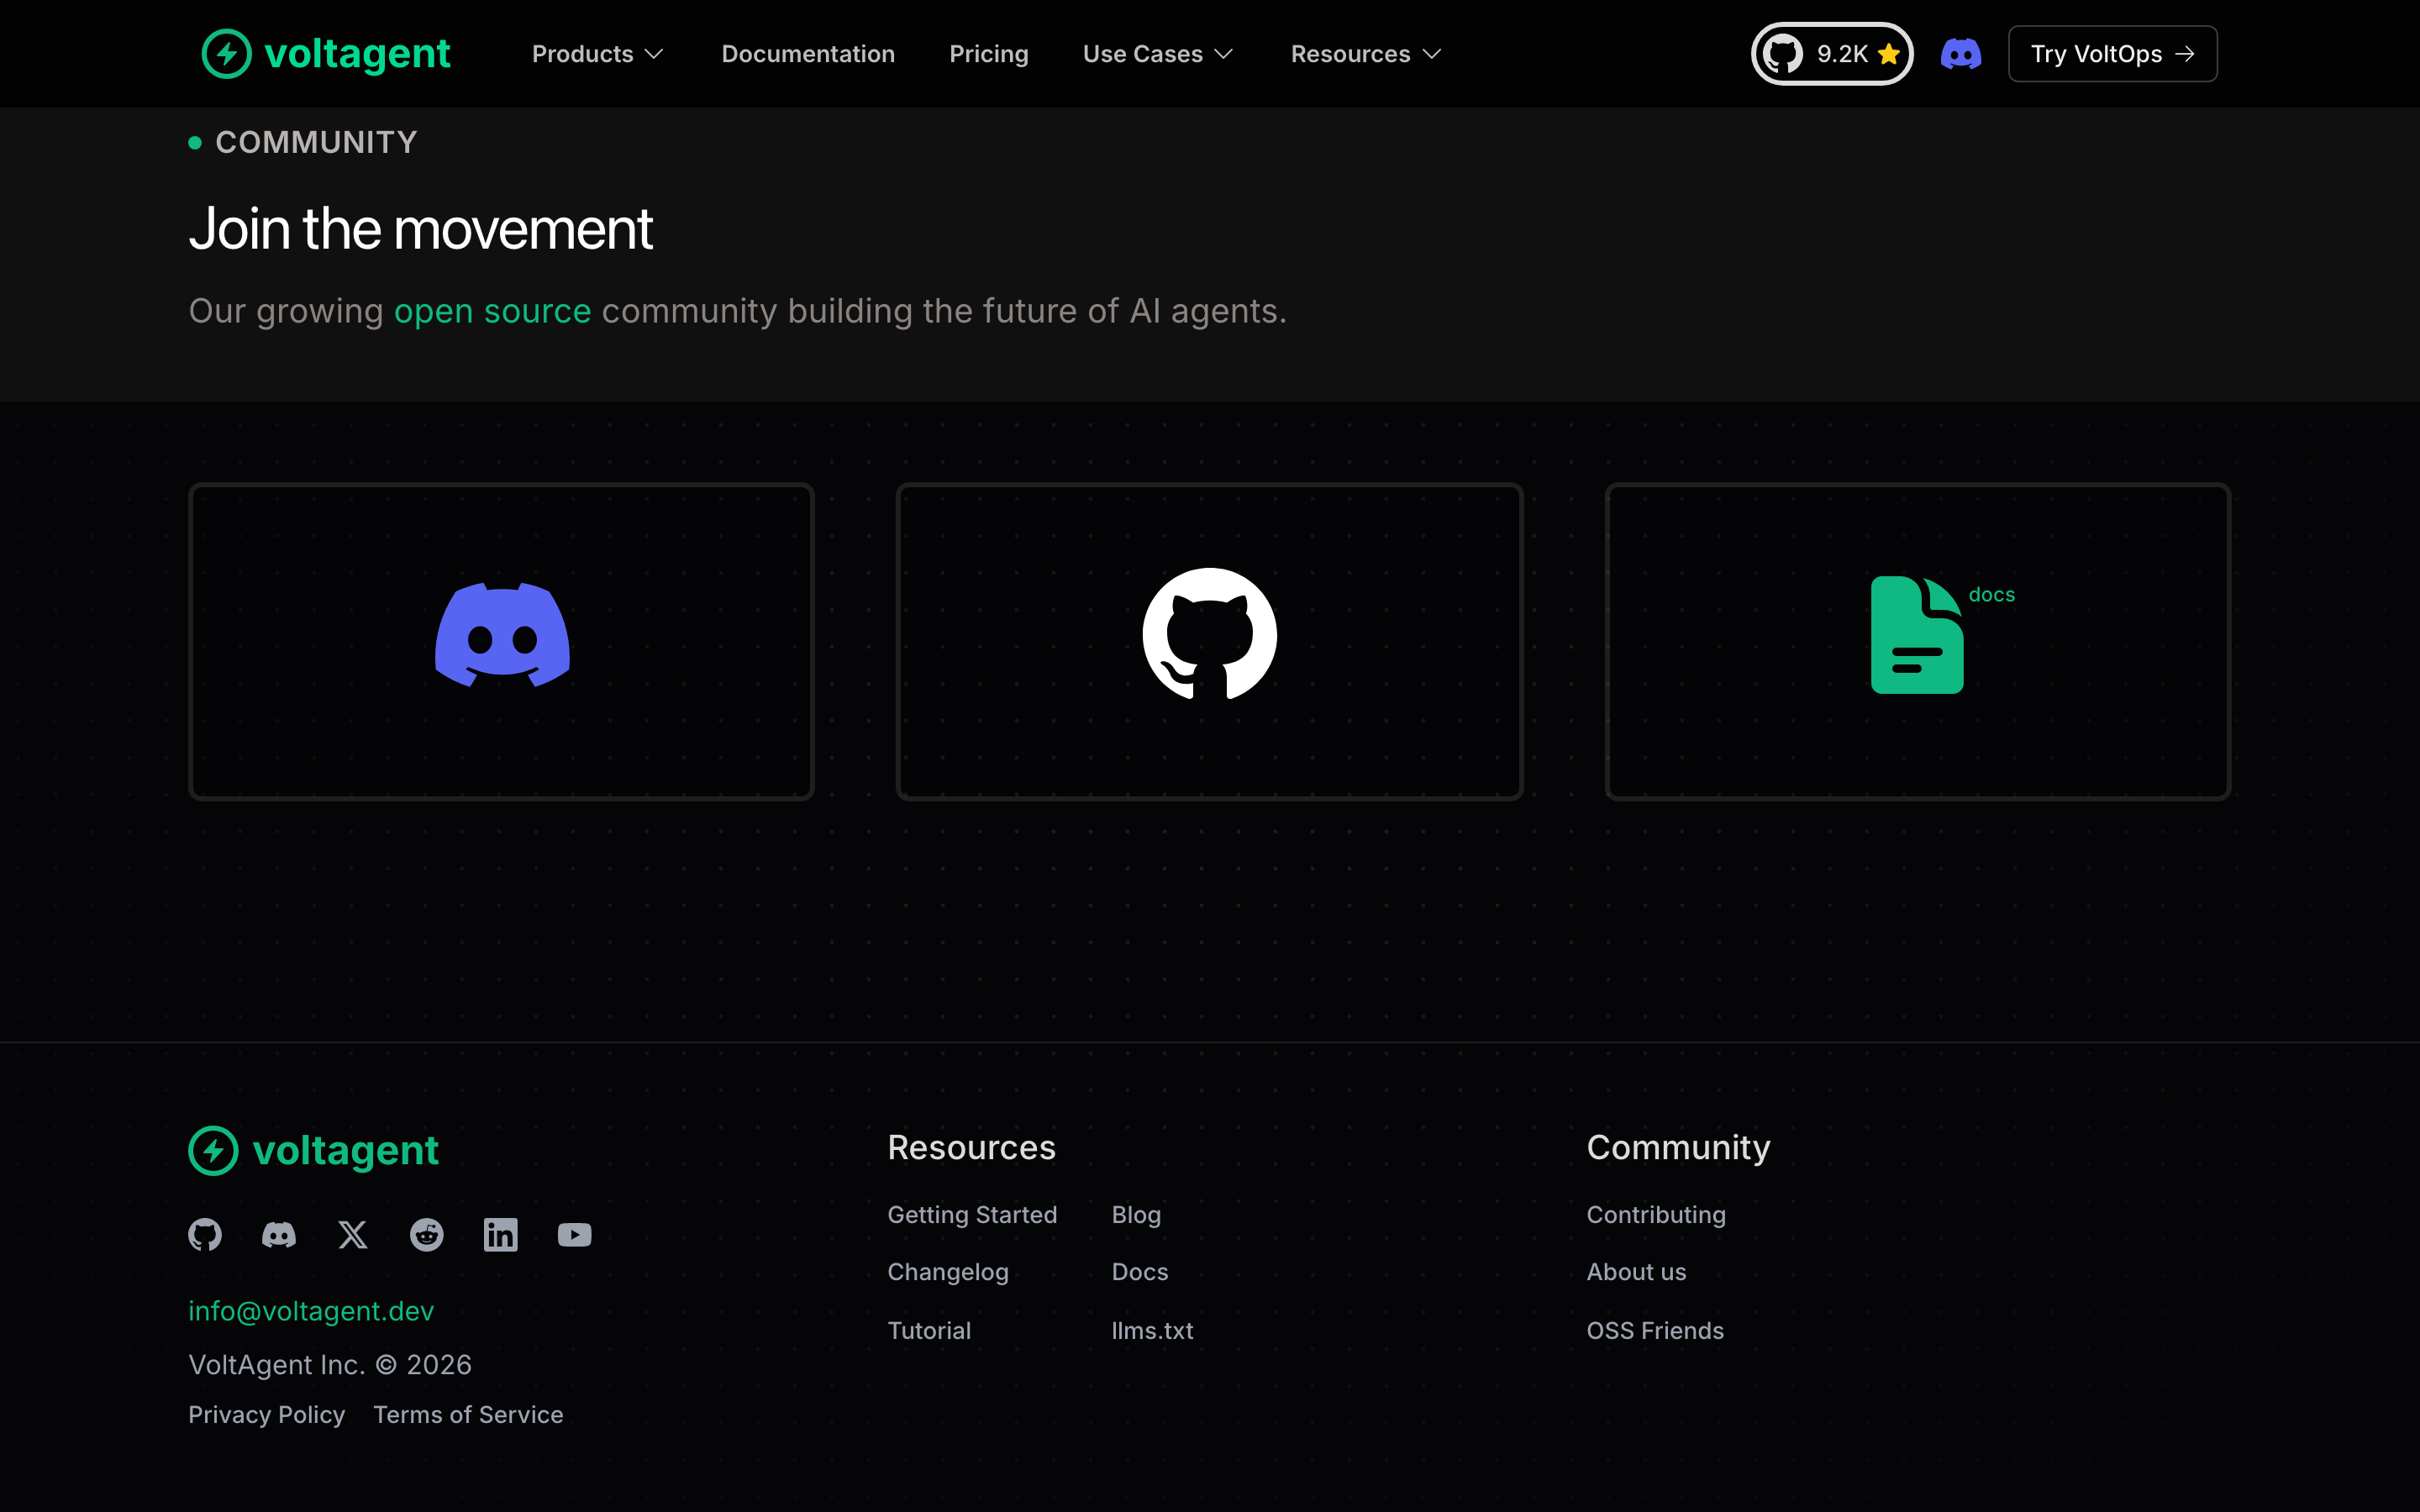
Task: Click the GitHub 9.2K stars badge
Action: [x=1832, y=54]
